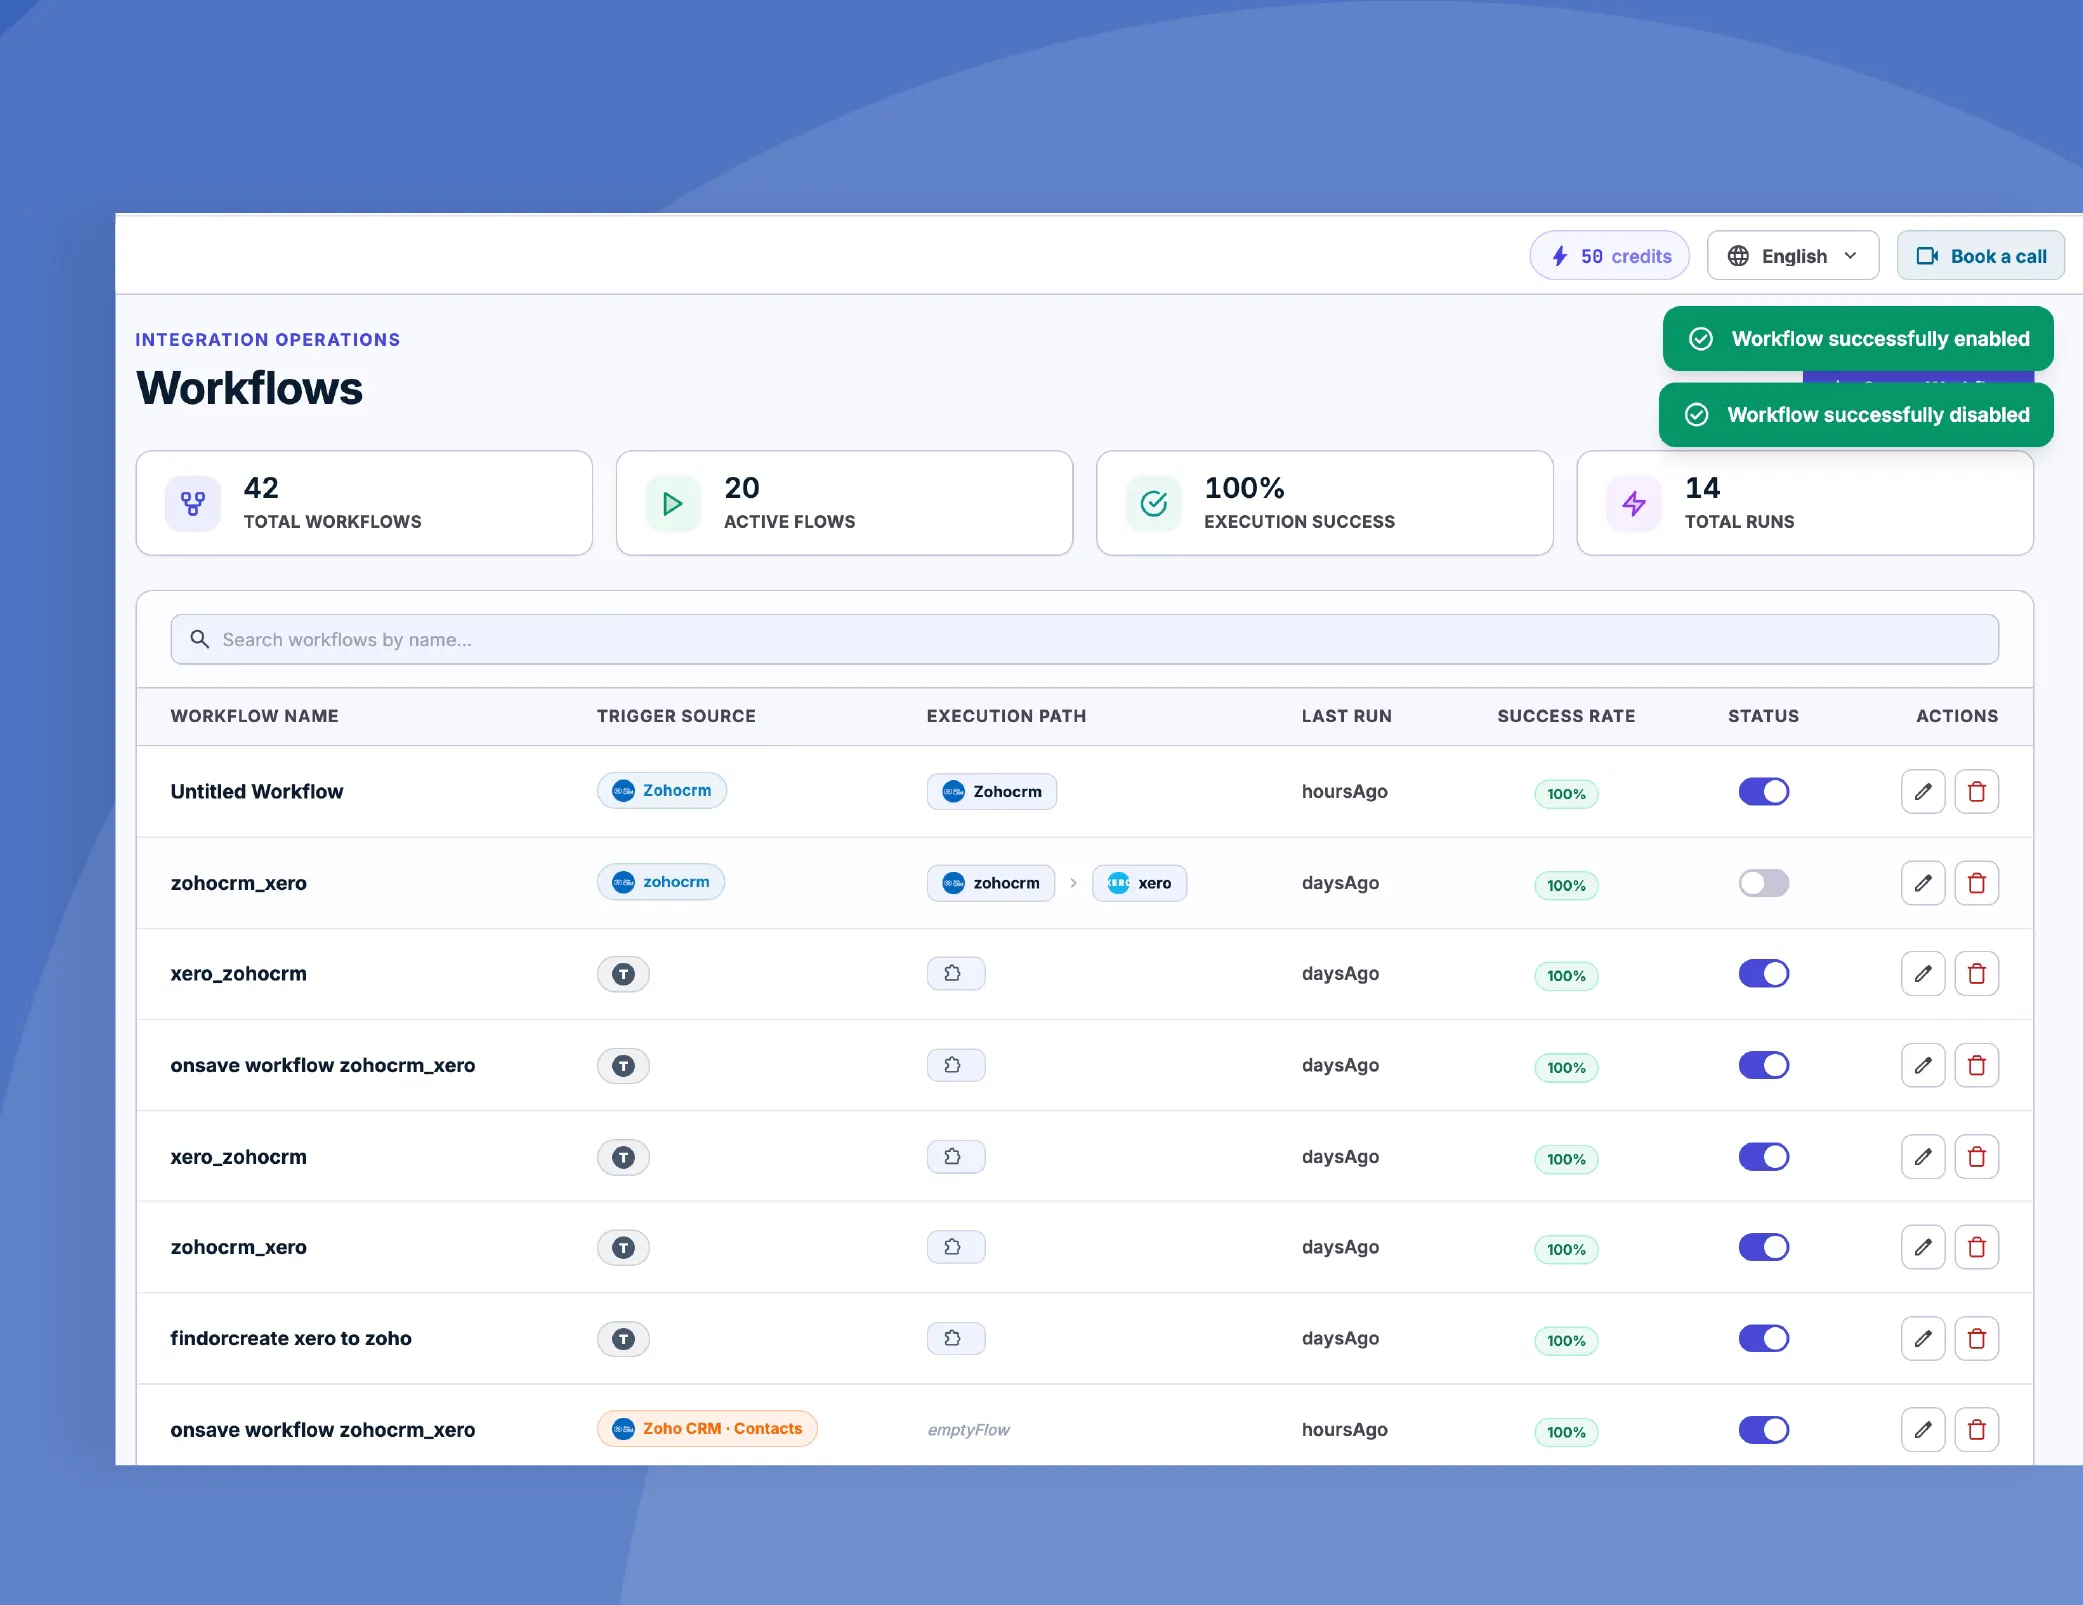Viewport: 2083px width, 1605px height.
Task: Dismiss the Workflow successfully disabled notification
Action: coord(1855,415)
